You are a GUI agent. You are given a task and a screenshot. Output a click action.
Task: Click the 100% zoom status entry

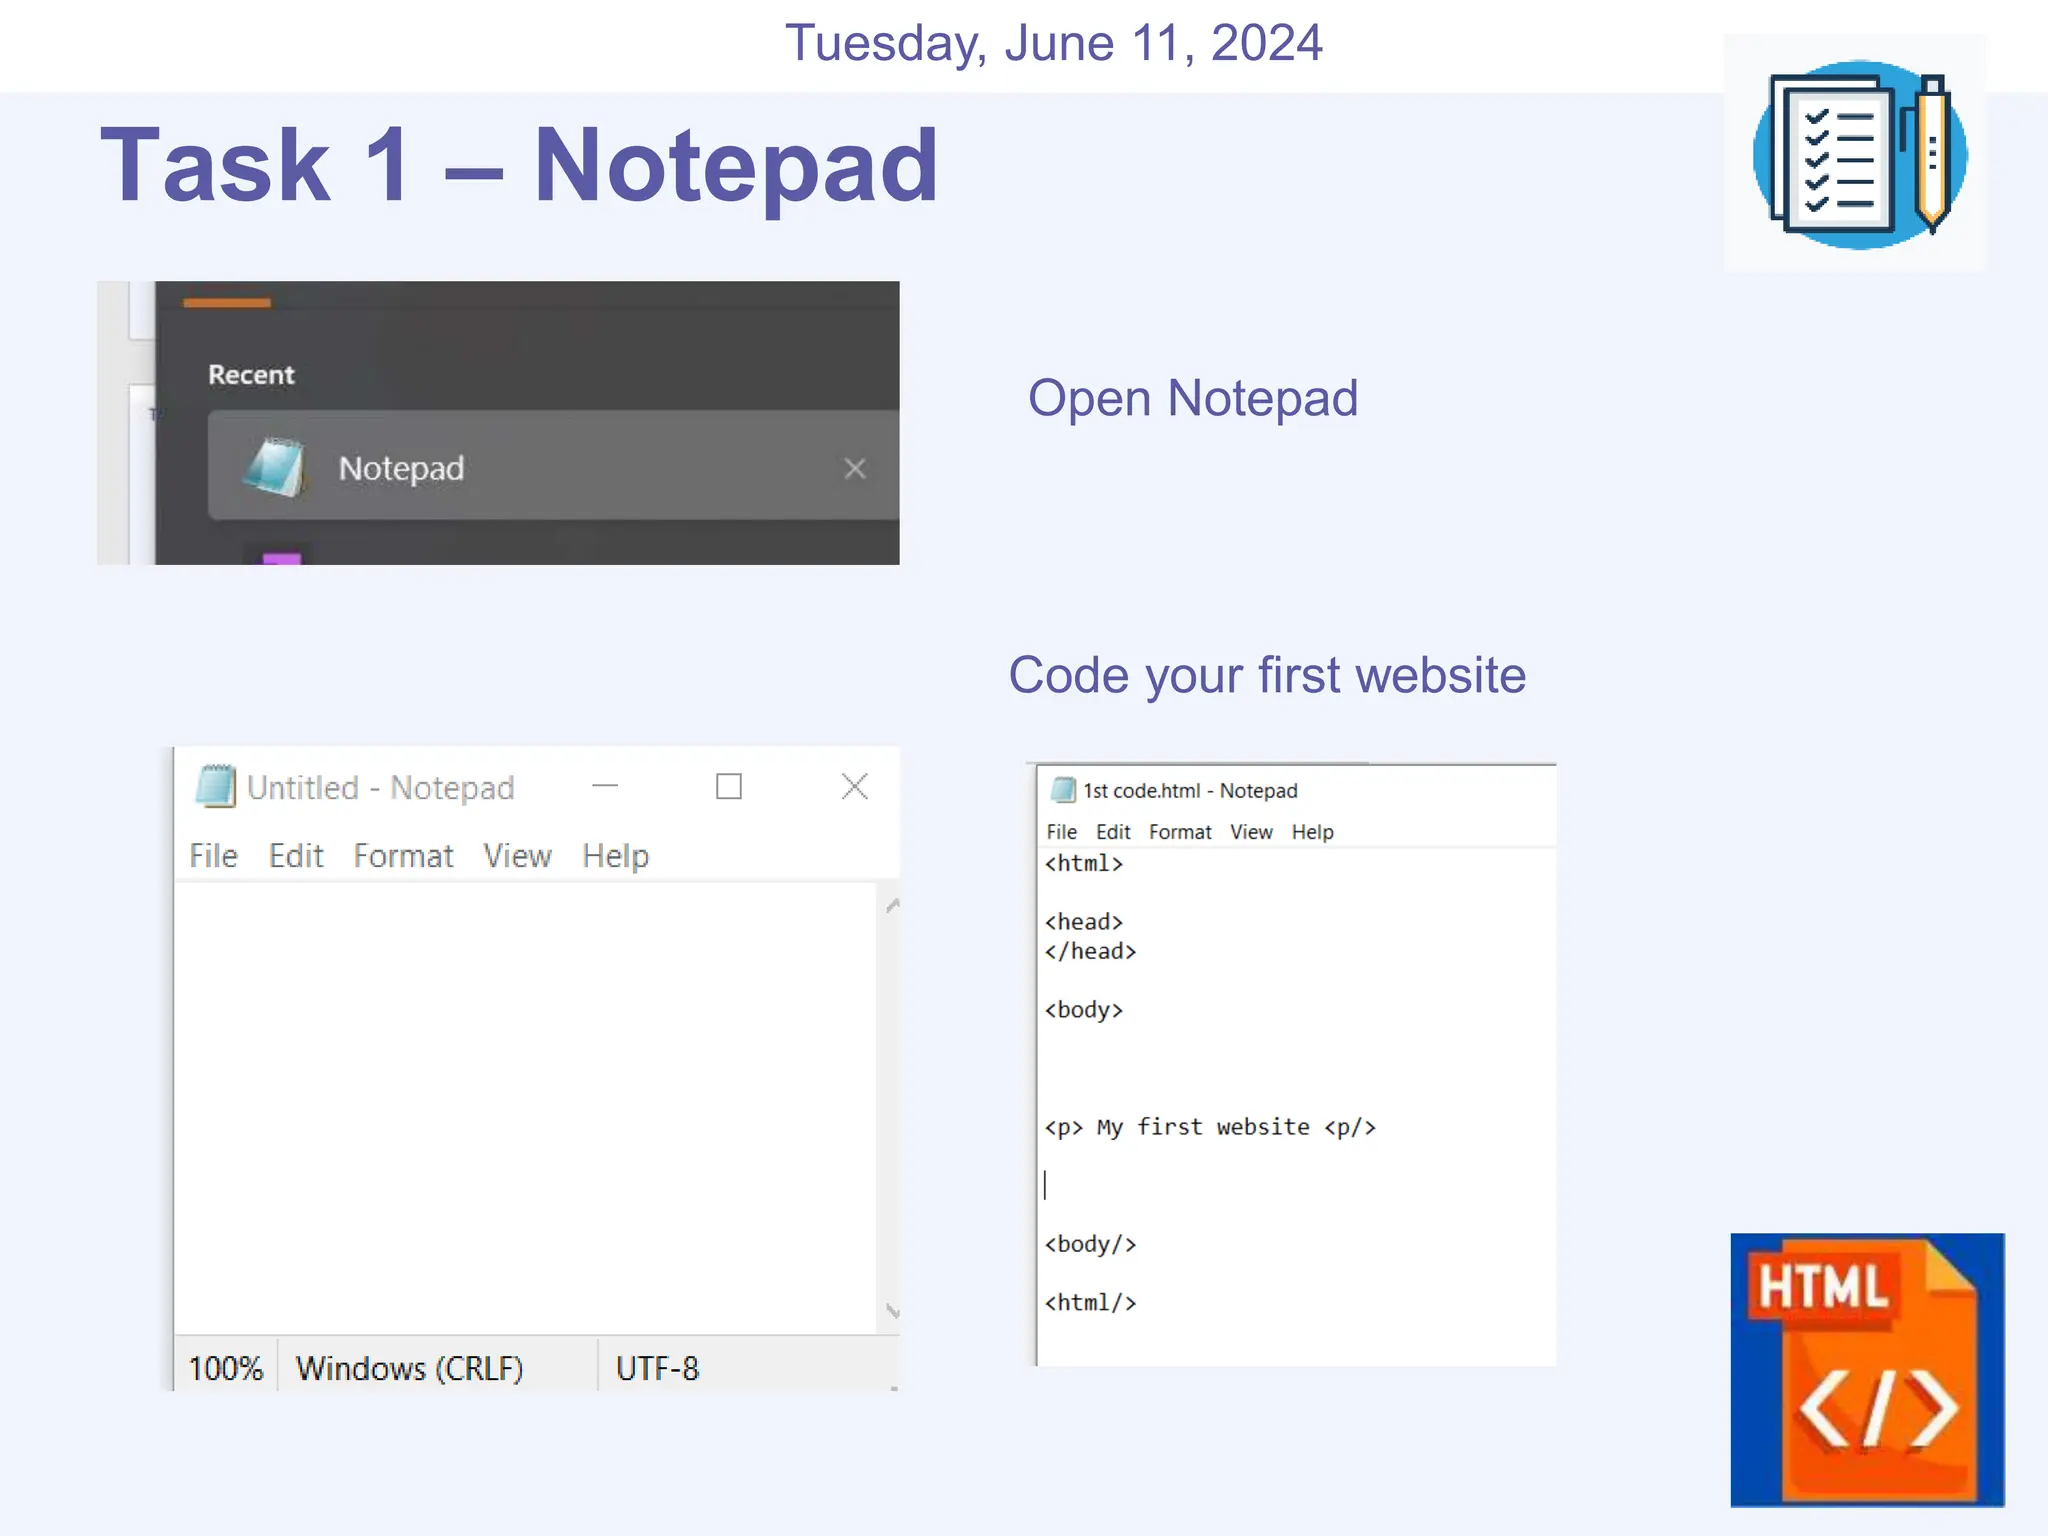226,1368
